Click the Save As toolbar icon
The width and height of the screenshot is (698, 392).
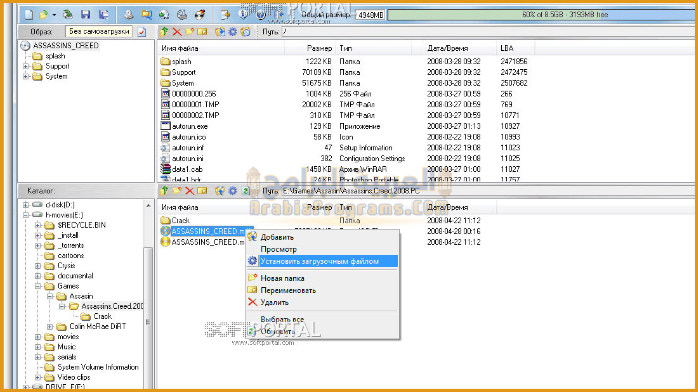pyautogui.click(x=104, y=15)
